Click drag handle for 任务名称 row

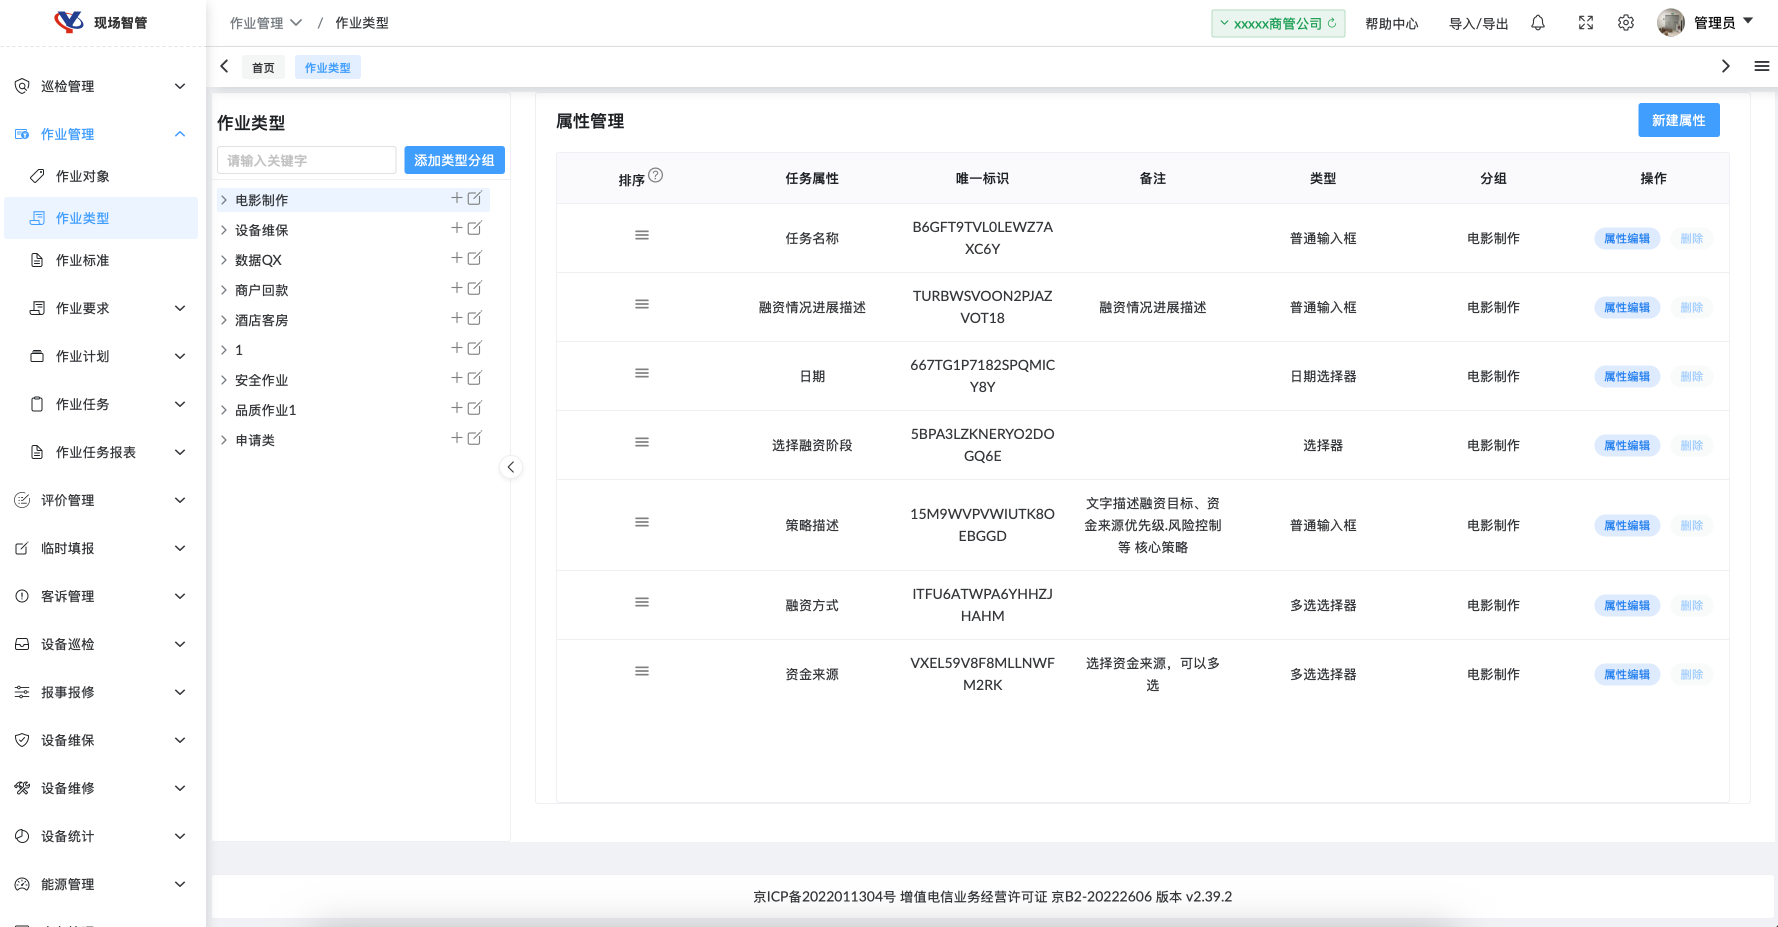642,235
